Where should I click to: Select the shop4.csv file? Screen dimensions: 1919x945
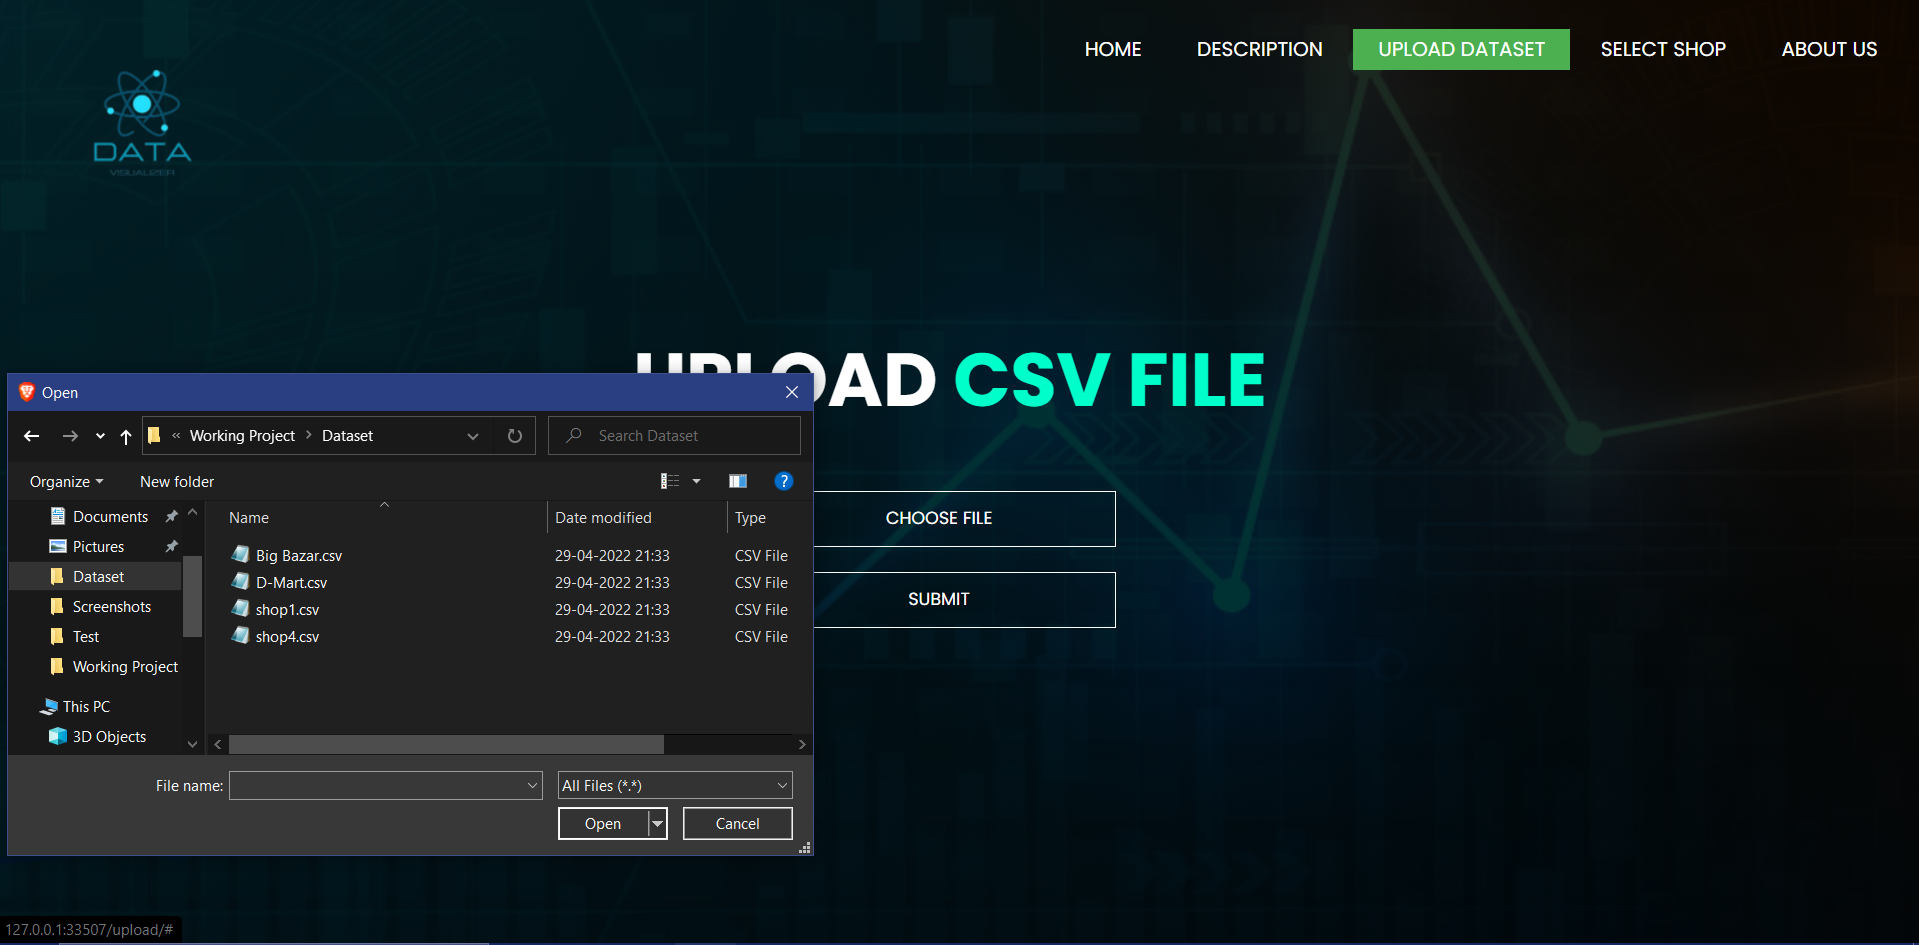pos(287,637)
